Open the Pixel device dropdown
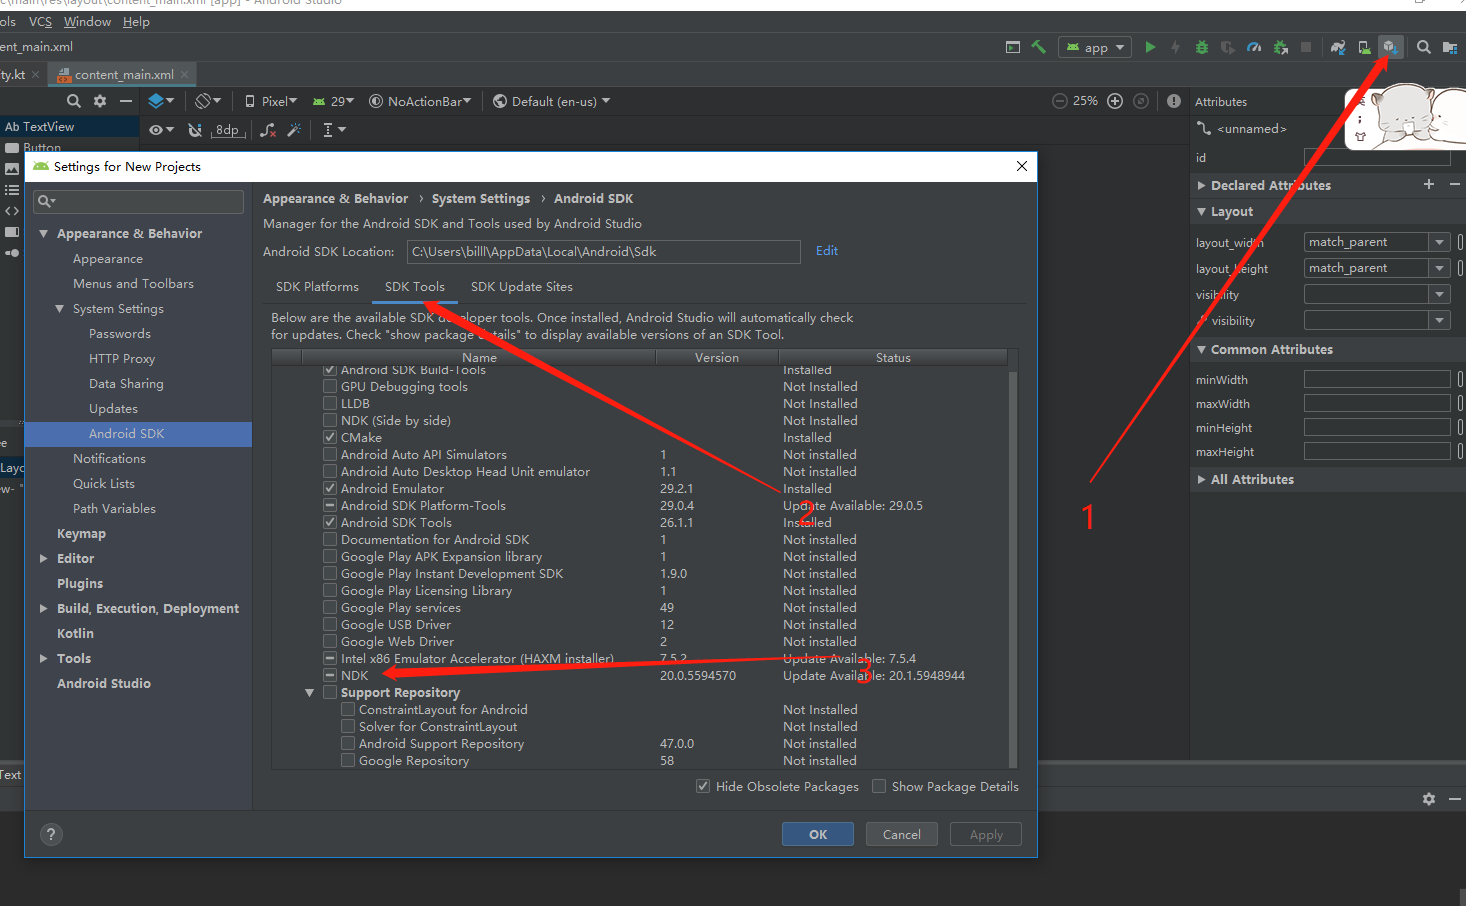The image size is (1466, 906). click(271, 101)
